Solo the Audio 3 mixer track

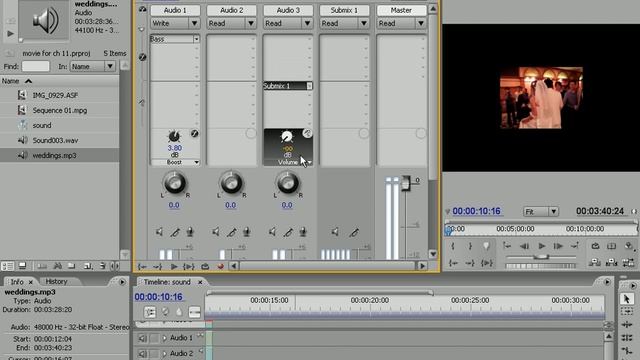click(x=287, y=232)
